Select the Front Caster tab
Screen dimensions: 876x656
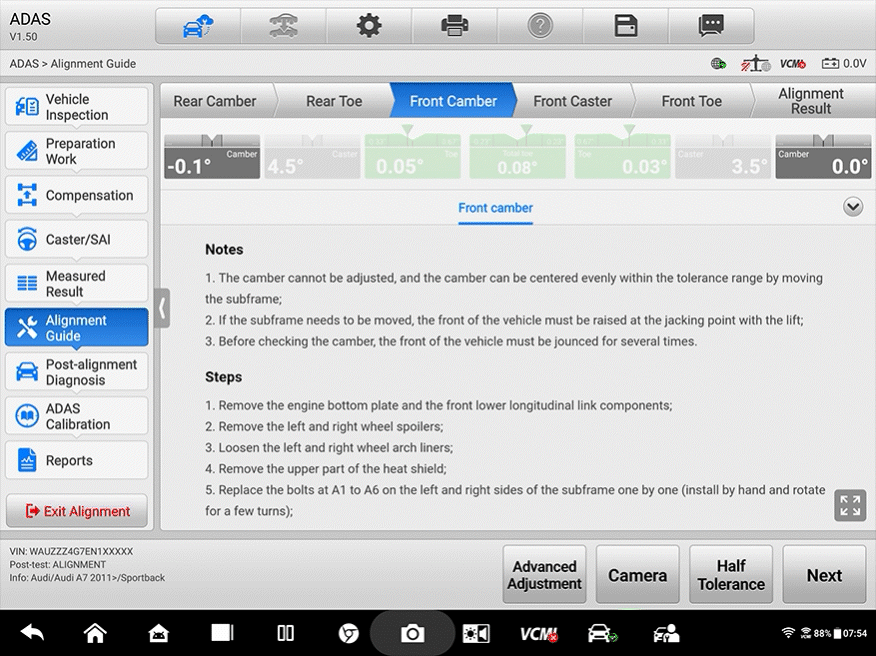(572, 101)
